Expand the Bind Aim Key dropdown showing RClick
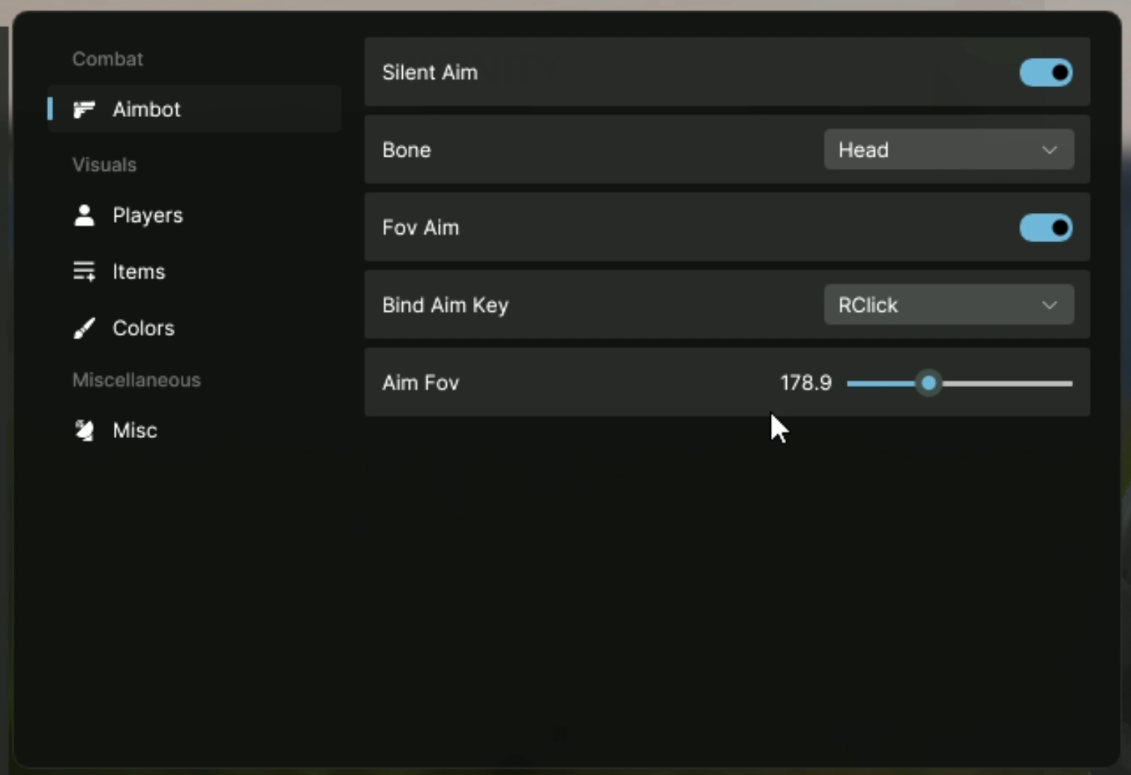The width and height of the screenshot is (1131, 775). point(947,305)
